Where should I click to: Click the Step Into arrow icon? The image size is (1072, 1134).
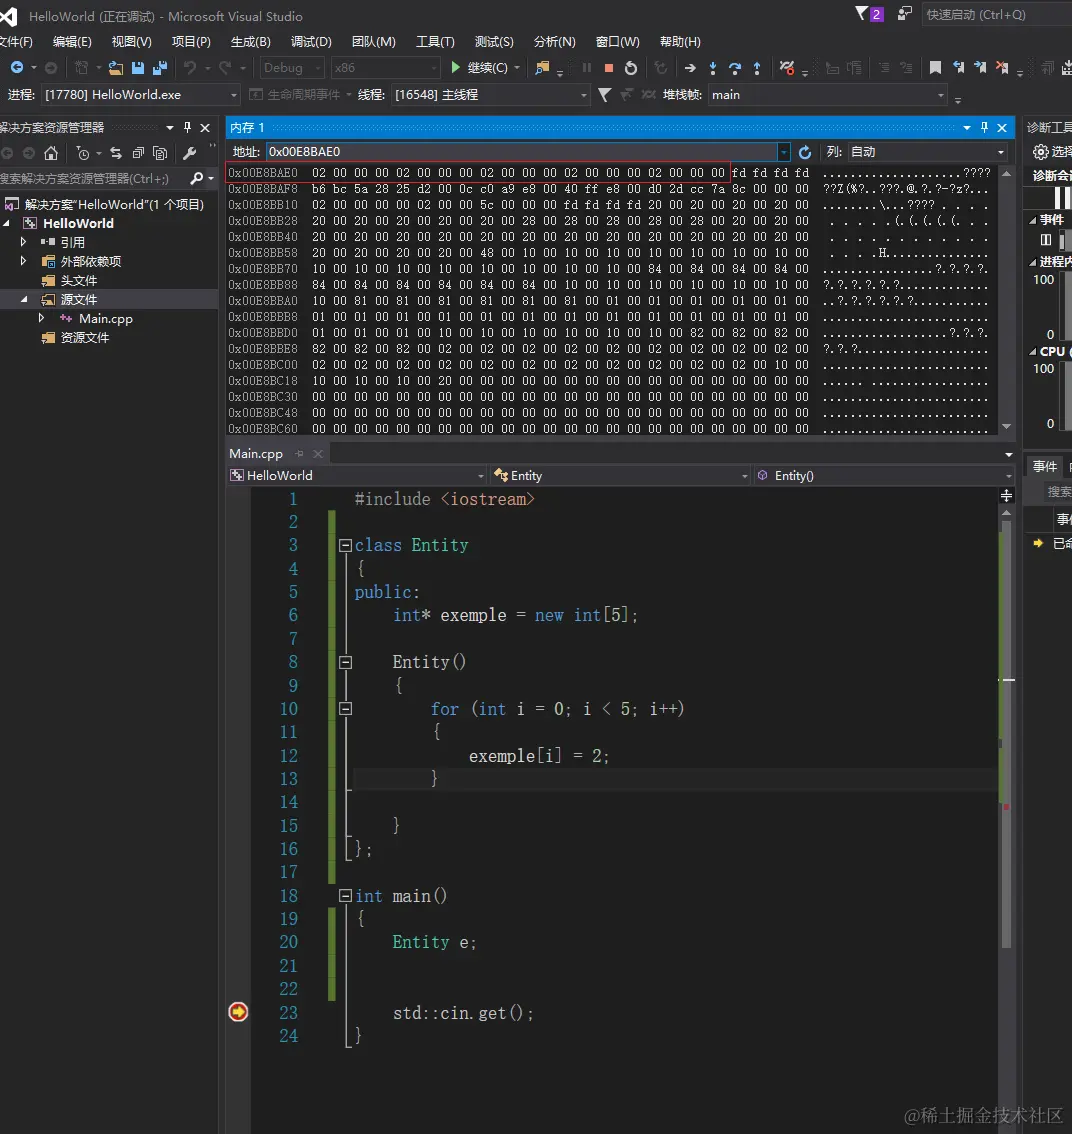pos(713,68)
